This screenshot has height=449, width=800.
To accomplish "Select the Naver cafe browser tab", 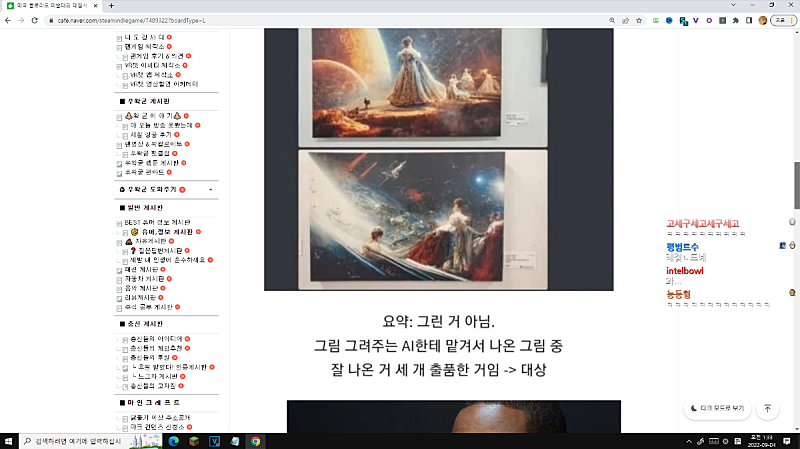I will point(51,6).
